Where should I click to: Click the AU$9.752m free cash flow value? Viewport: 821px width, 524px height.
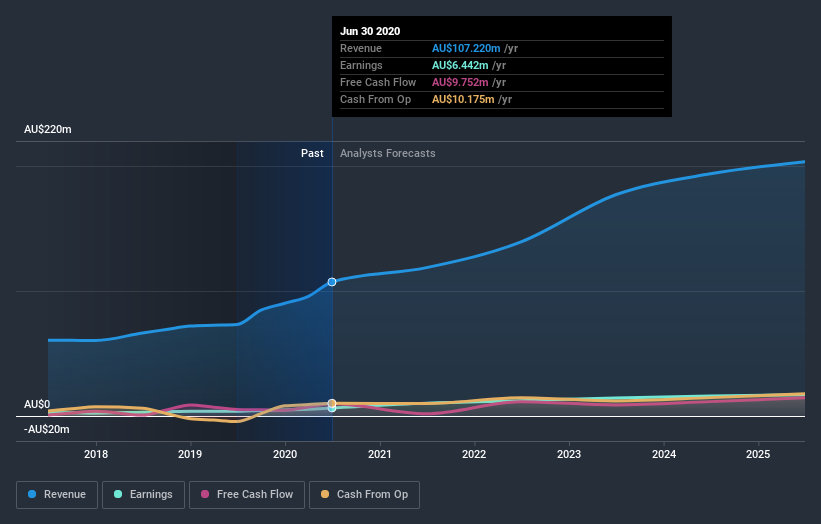click(460, 82)
